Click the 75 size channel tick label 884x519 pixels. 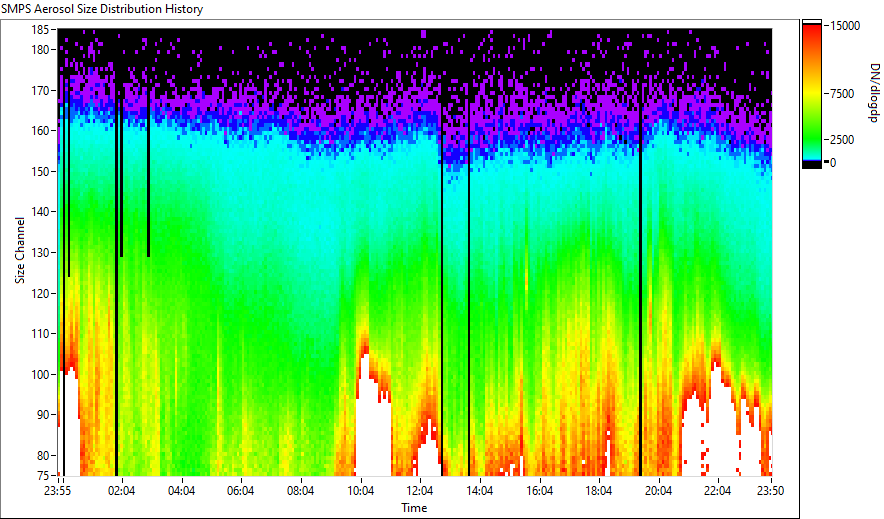coord(43,476)
